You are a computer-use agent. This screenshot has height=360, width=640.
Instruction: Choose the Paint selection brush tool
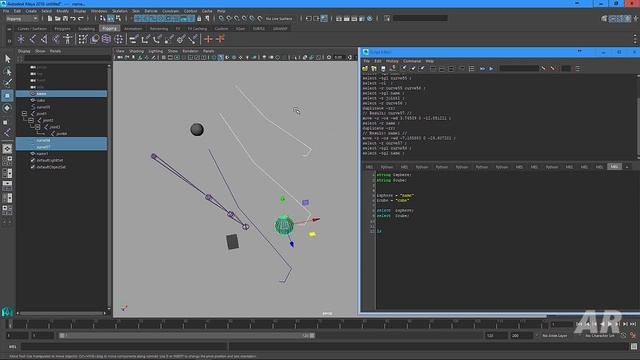click(7, 83)
